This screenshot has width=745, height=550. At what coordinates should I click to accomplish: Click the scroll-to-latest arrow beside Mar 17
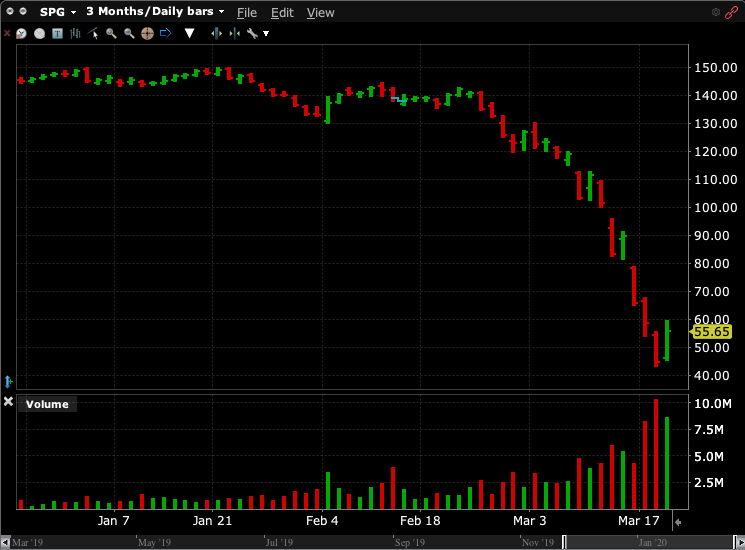(678, 522)
